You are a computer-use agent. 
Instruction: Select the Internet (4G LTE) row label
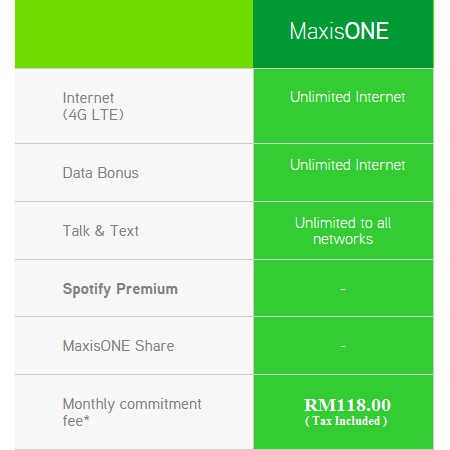pos(93,106)
